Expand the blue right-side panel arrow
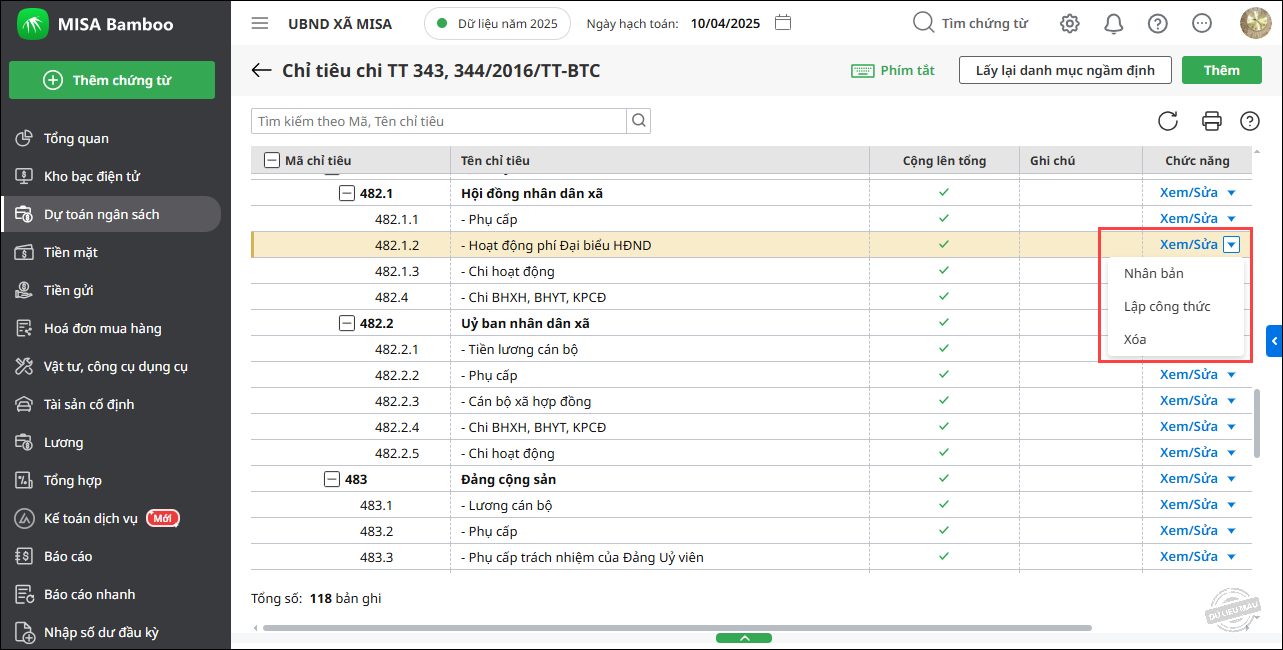Viewport: 1283px width, 650px height. (x=1274, y=341)
